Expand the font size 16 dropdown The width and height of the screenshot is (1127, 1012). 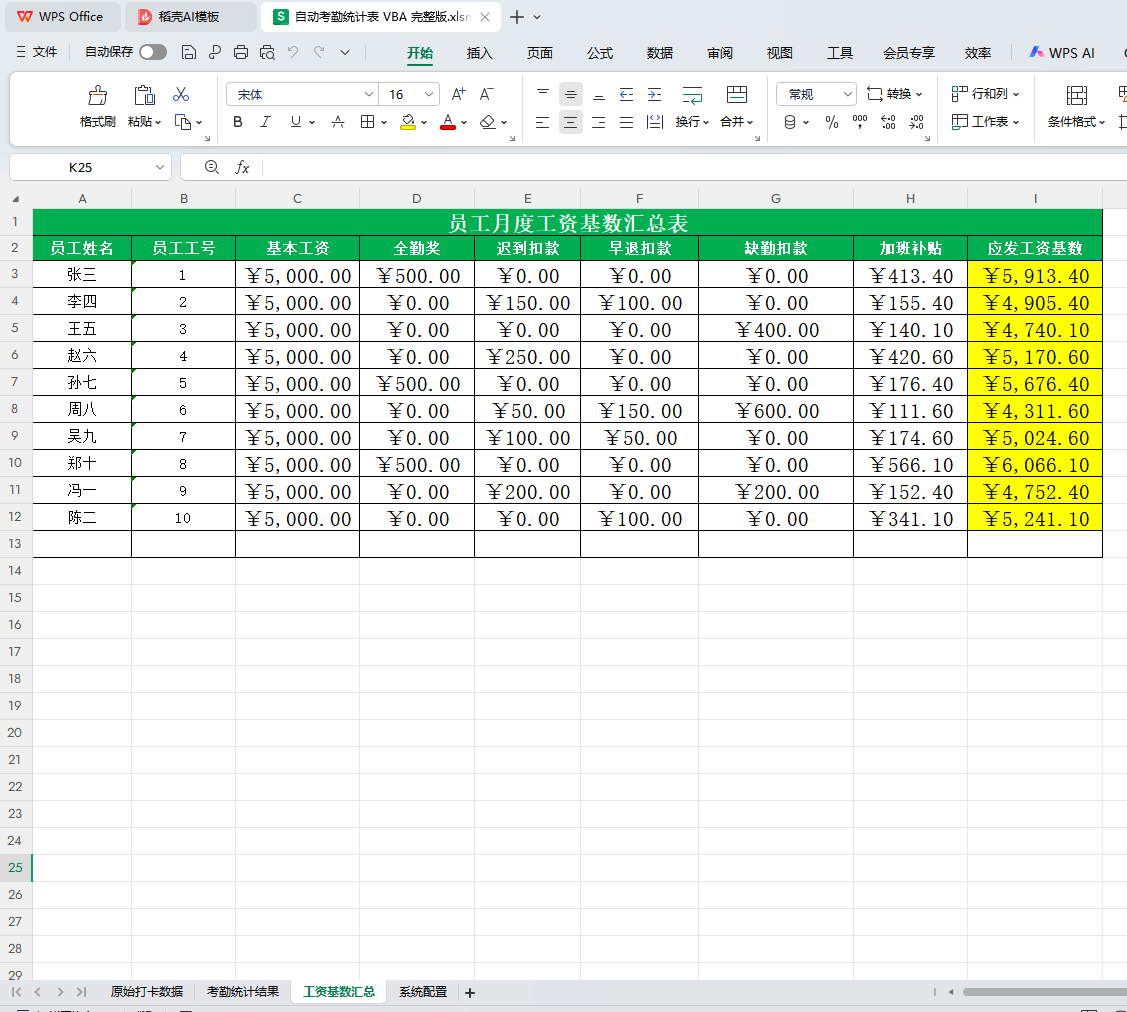428,94
